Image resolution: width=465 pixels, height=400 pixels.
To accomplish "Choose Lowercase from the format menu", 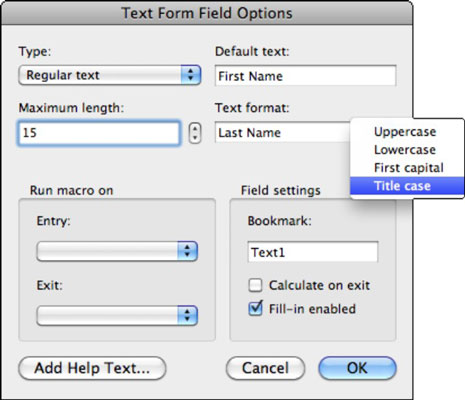I will [407, 150].
